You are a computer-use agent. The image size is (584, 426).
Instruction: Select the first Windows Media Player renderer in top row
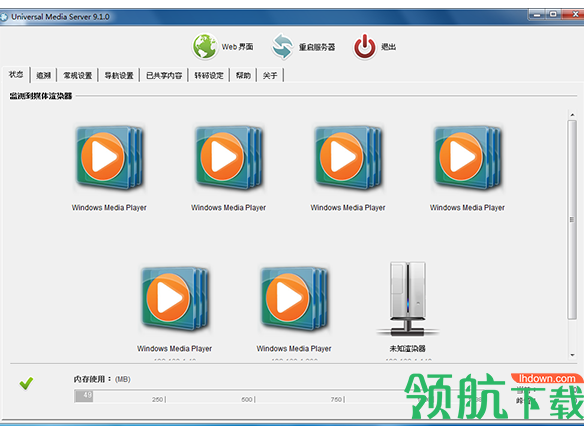[109, 158]
